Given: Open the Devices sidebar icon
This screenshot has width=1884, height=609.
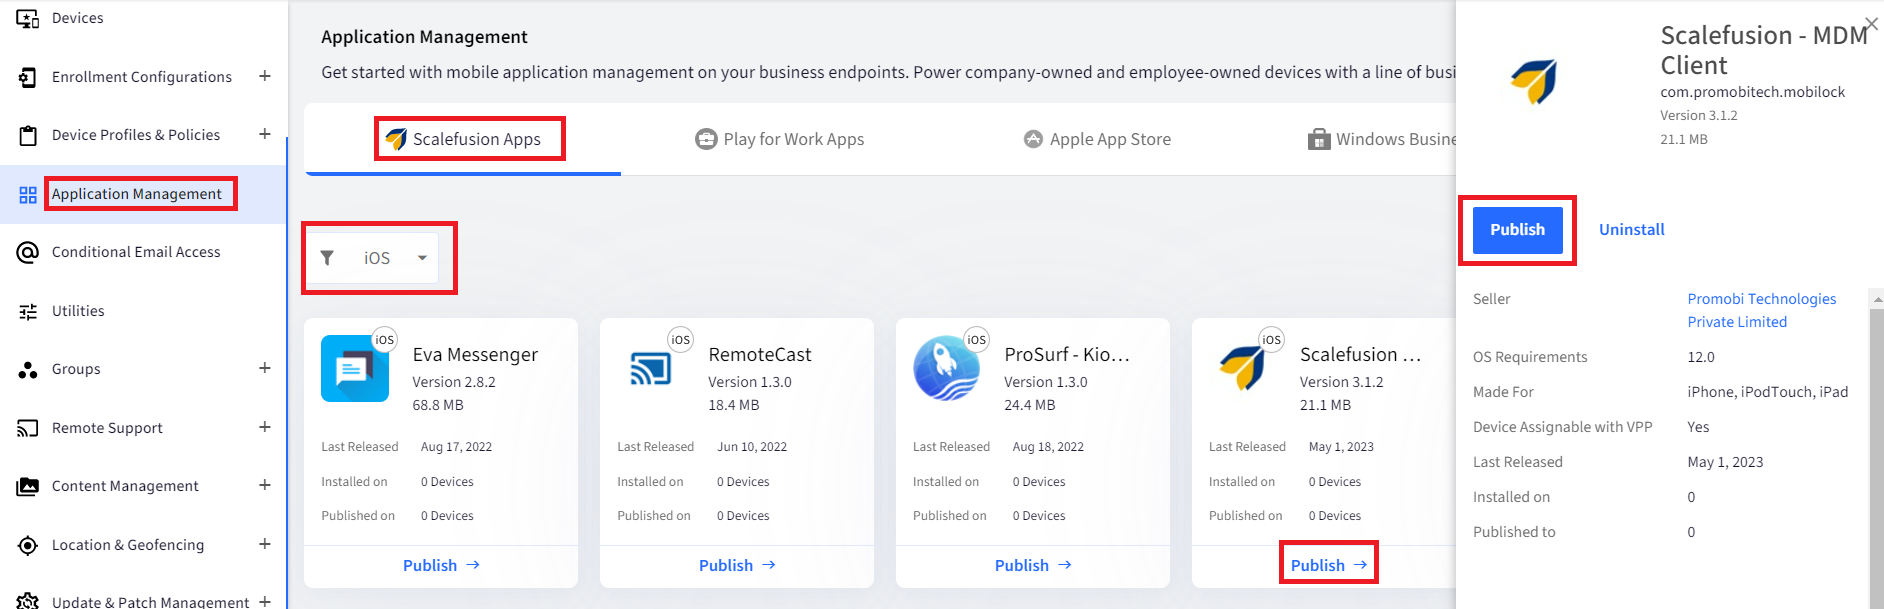Looking at the screenshot, I should tap(27, 18).
